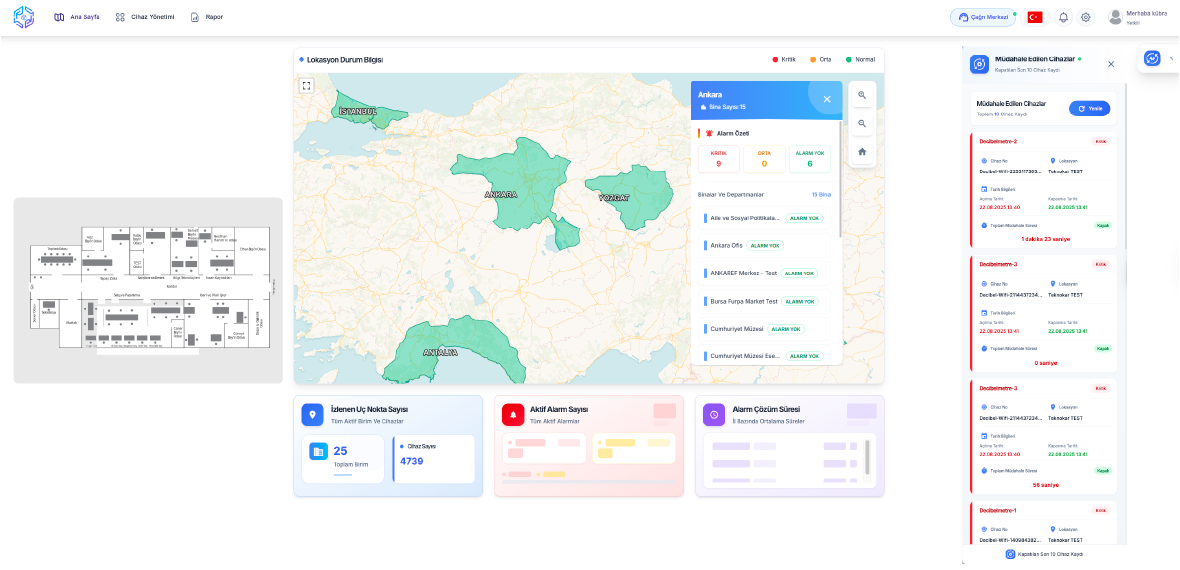
Task: Close the Ankara info panel
Action: tap(827, 99)
